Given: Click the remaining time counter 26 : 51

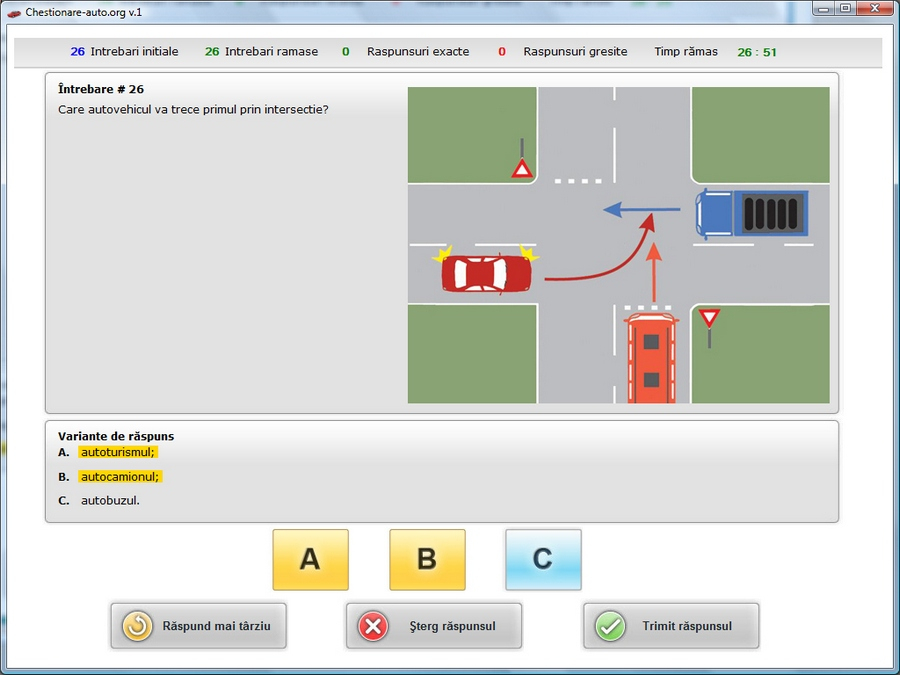Looking at the screenshot, I should [756, 52].
